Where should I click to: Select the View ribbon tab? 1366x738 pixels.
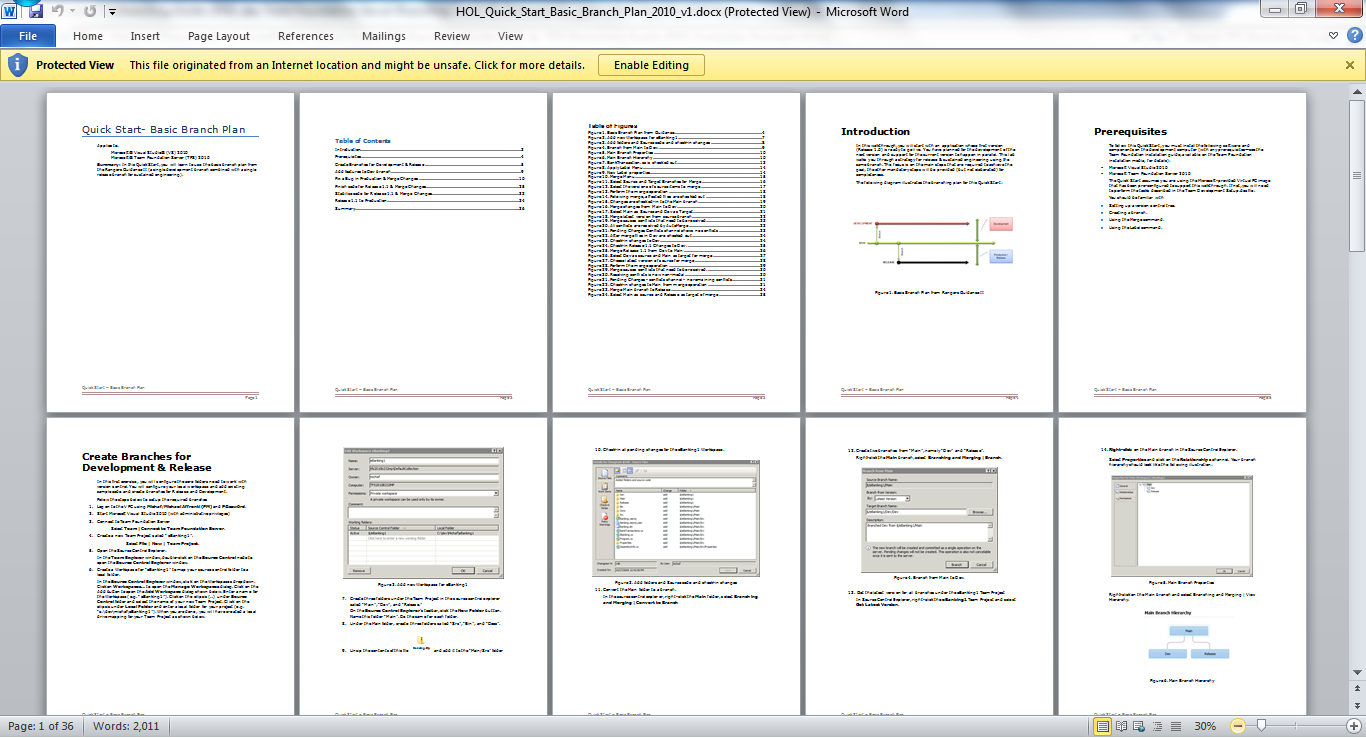[510, 36]
